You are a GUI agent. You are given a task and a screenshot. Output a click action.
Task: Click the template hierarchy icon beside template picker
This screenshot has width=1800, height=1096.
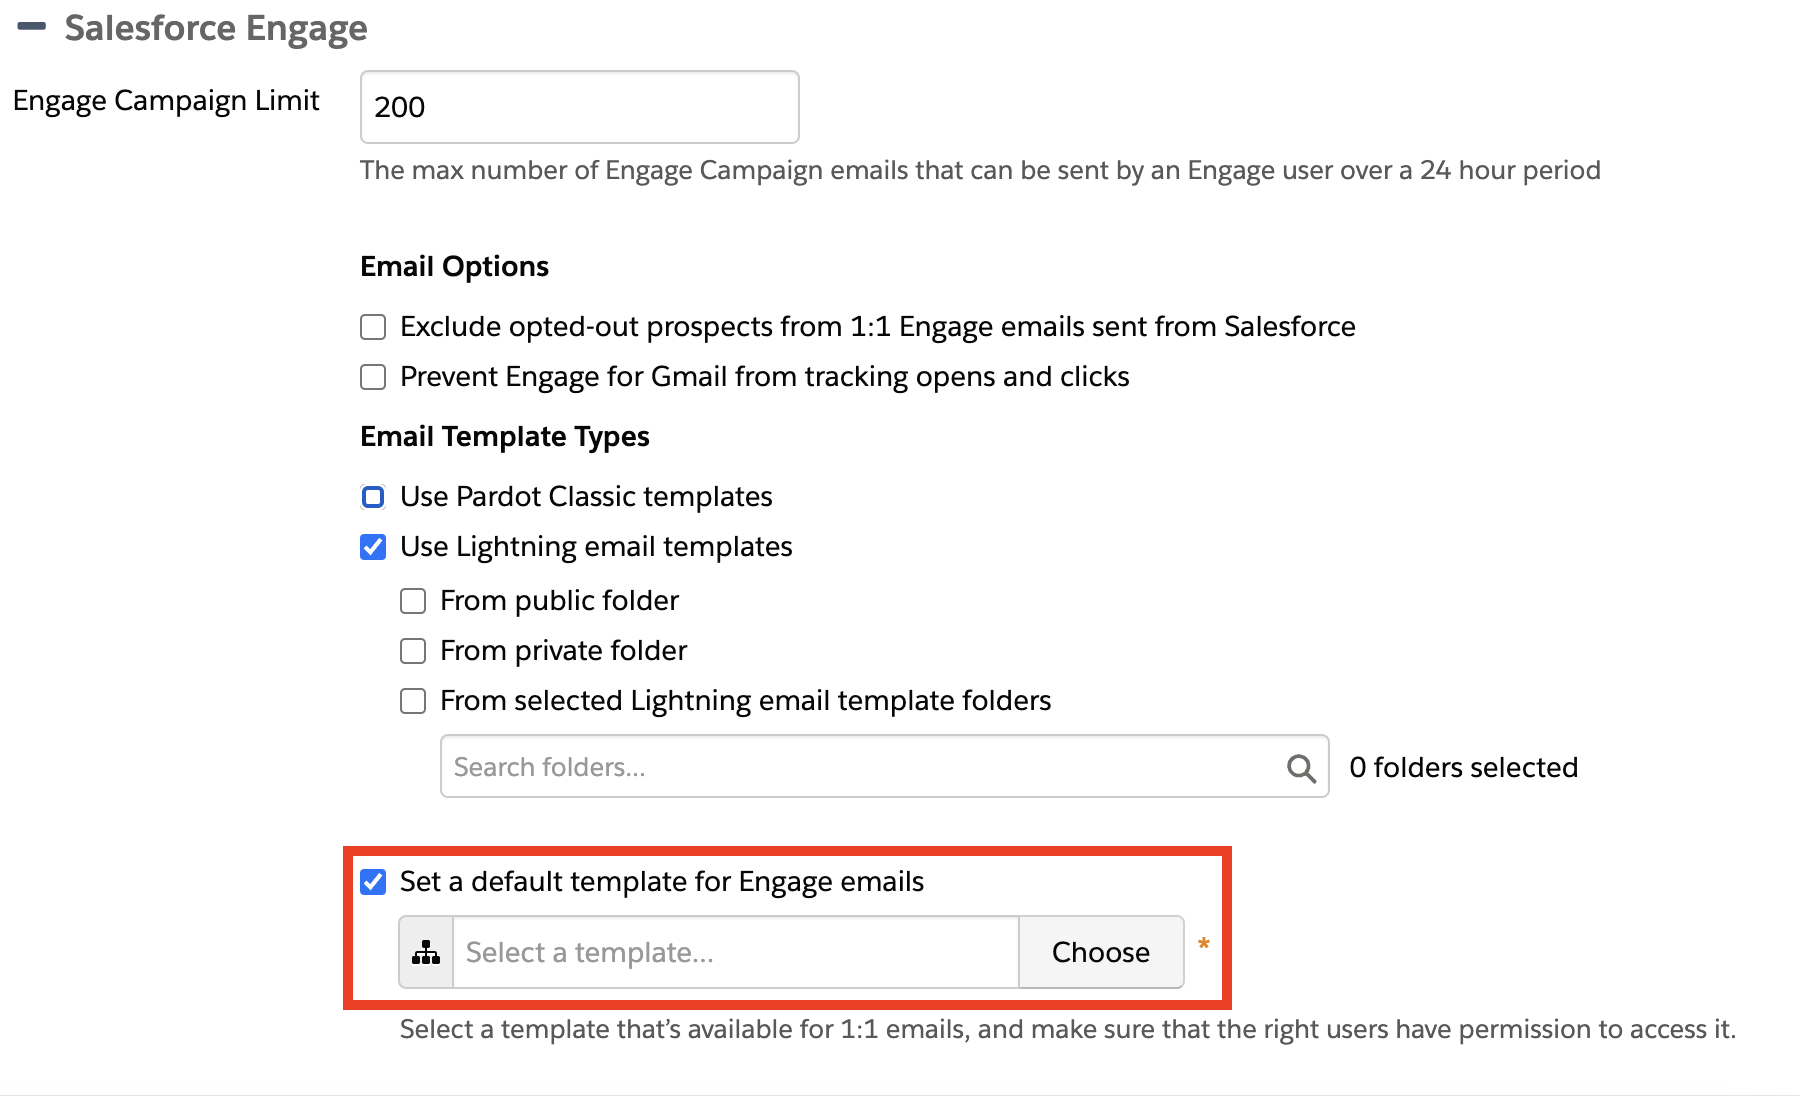[425, 952]
